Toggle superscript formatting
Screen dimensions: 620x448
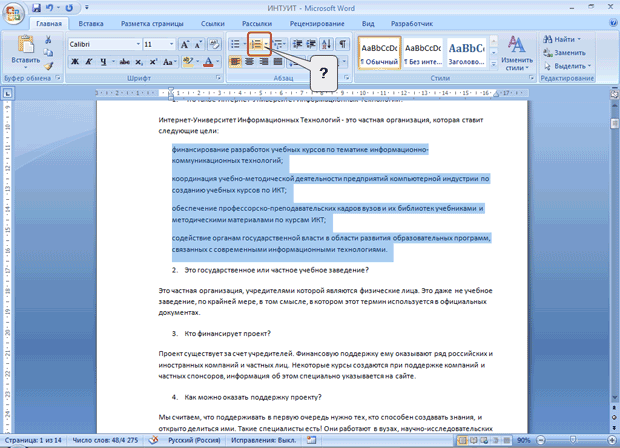click(x=153, y=62)
